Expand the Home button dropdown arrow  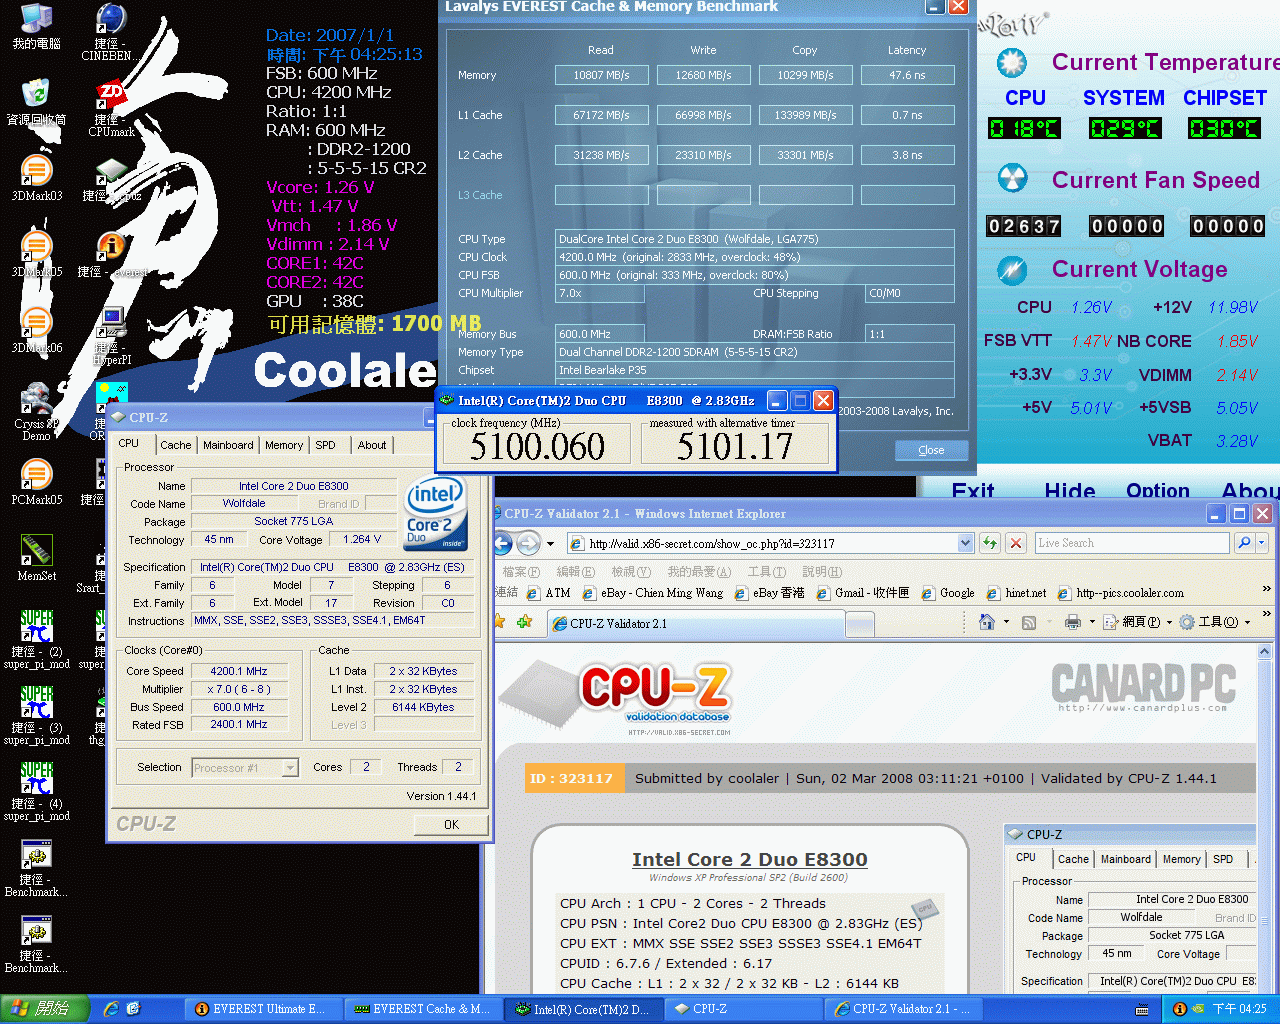1006,622
